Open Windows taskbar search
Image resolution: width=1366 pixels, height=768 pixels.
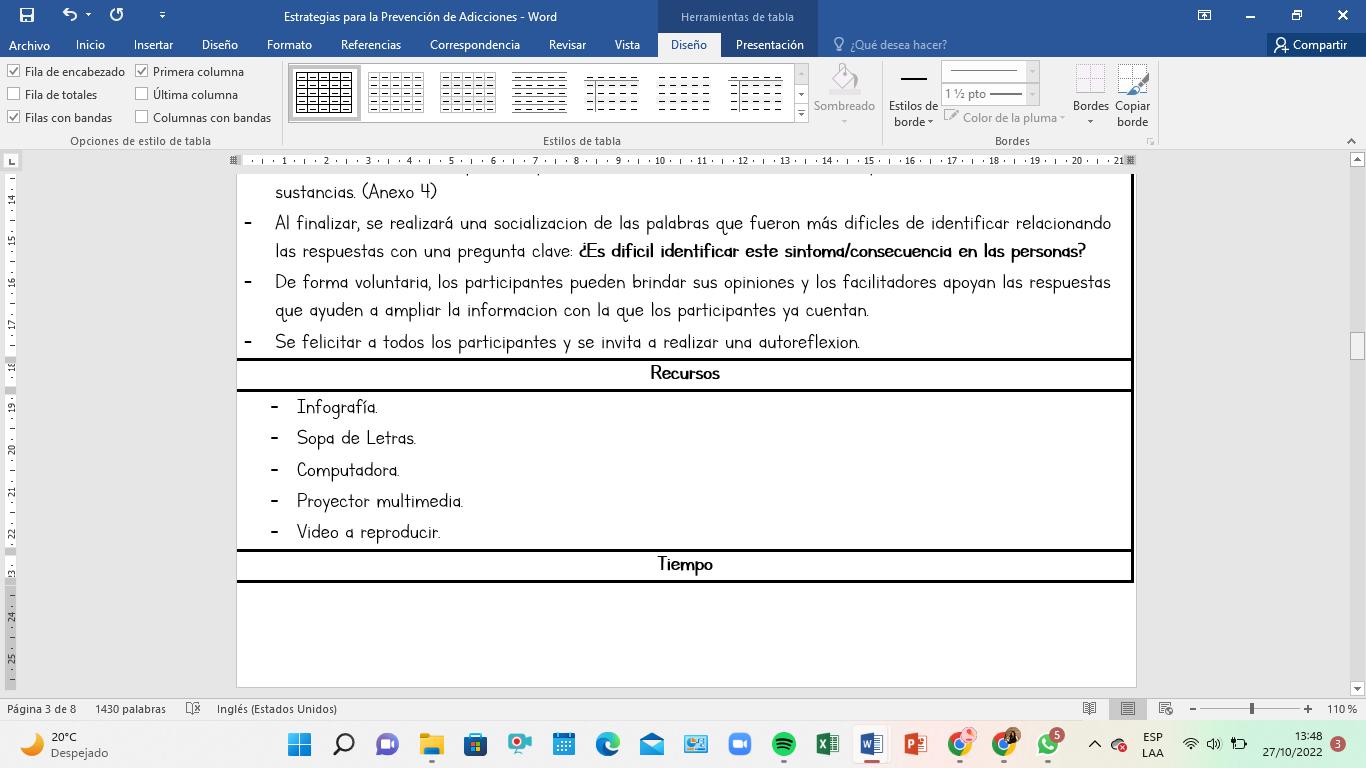(344, 744)
